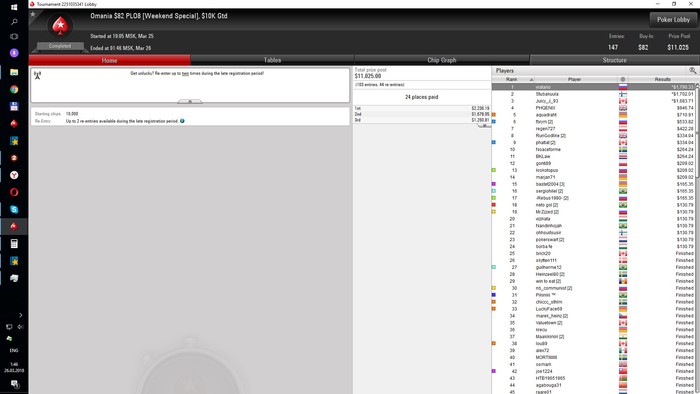The width and height of the screenshot is (700, 394).
Task: Click the $946.74 result value
Action: click(x=685, y=108)
